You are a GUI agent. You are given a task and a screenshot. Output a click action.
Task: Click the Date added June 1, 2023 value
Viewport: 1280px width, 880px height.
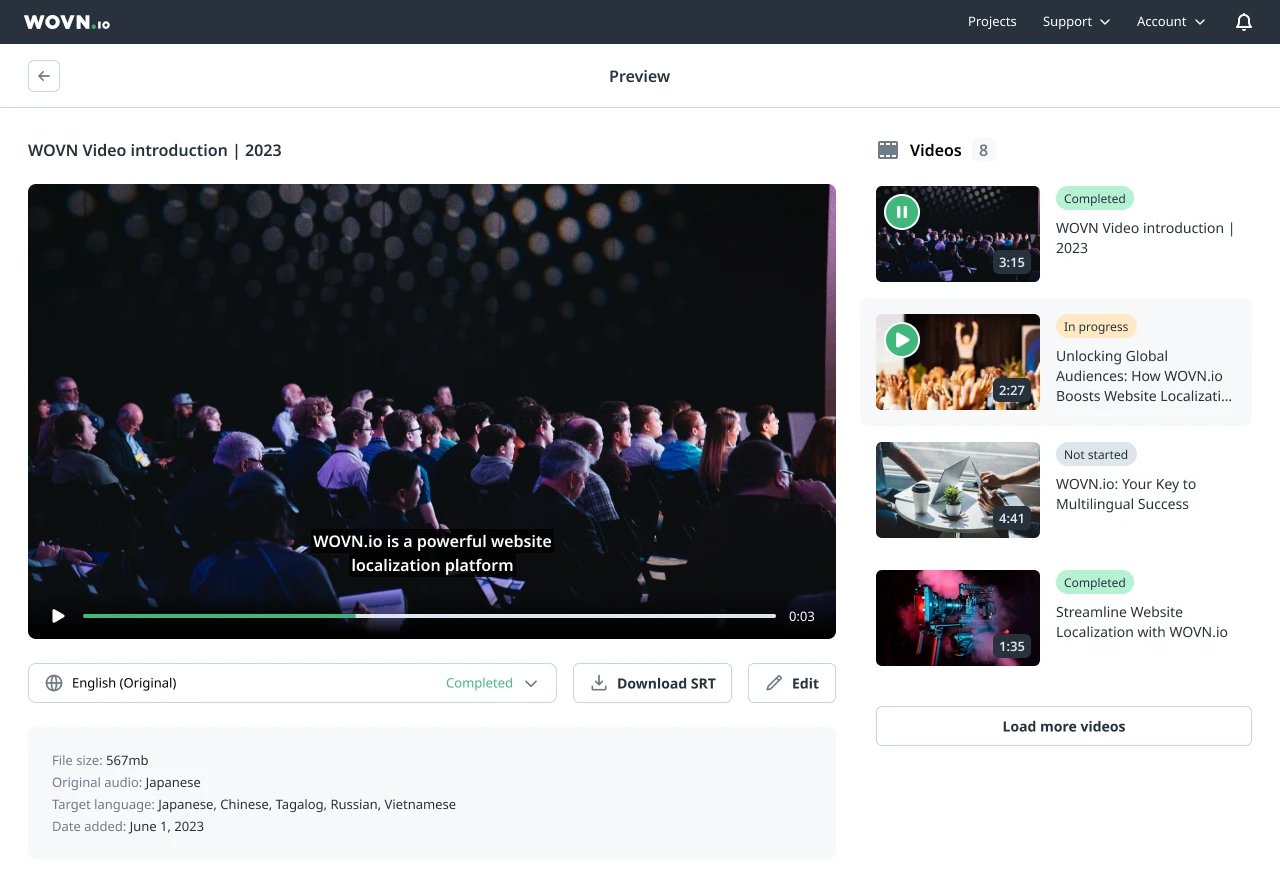point(166,826)
